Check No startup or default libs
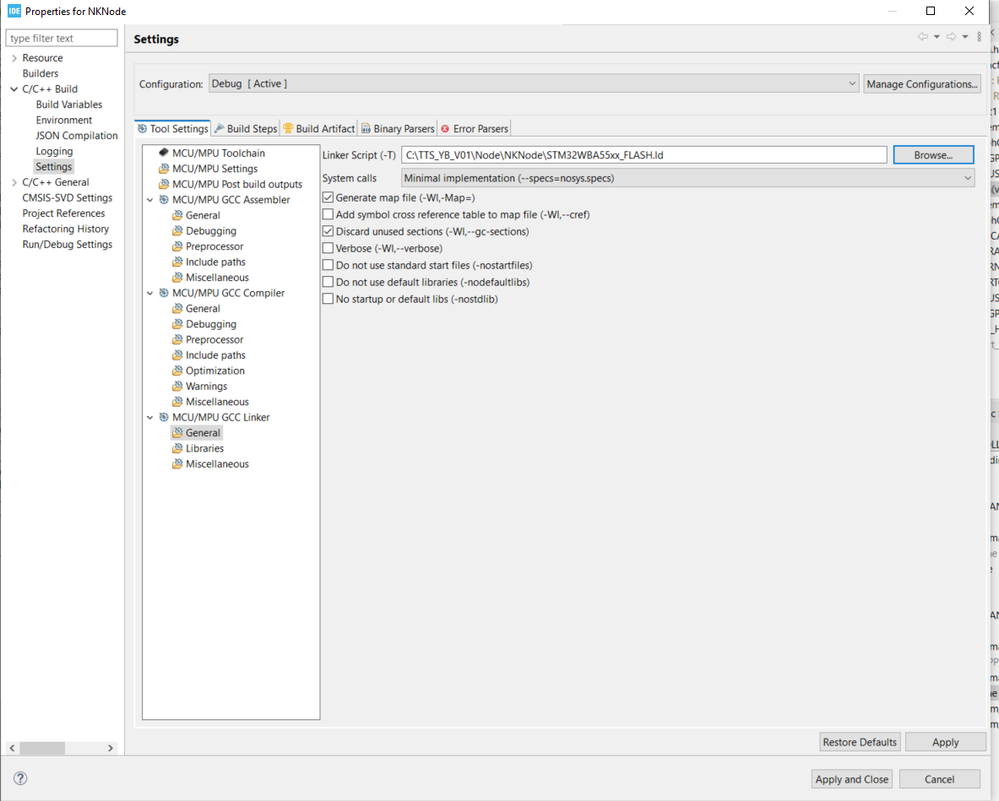The image size is (999, 801). tap(328, 299)
